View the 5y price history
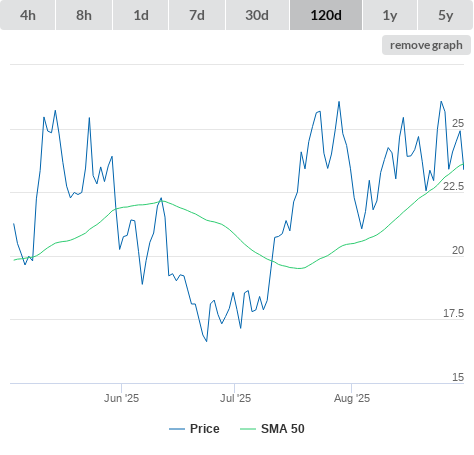 (446, 15)
